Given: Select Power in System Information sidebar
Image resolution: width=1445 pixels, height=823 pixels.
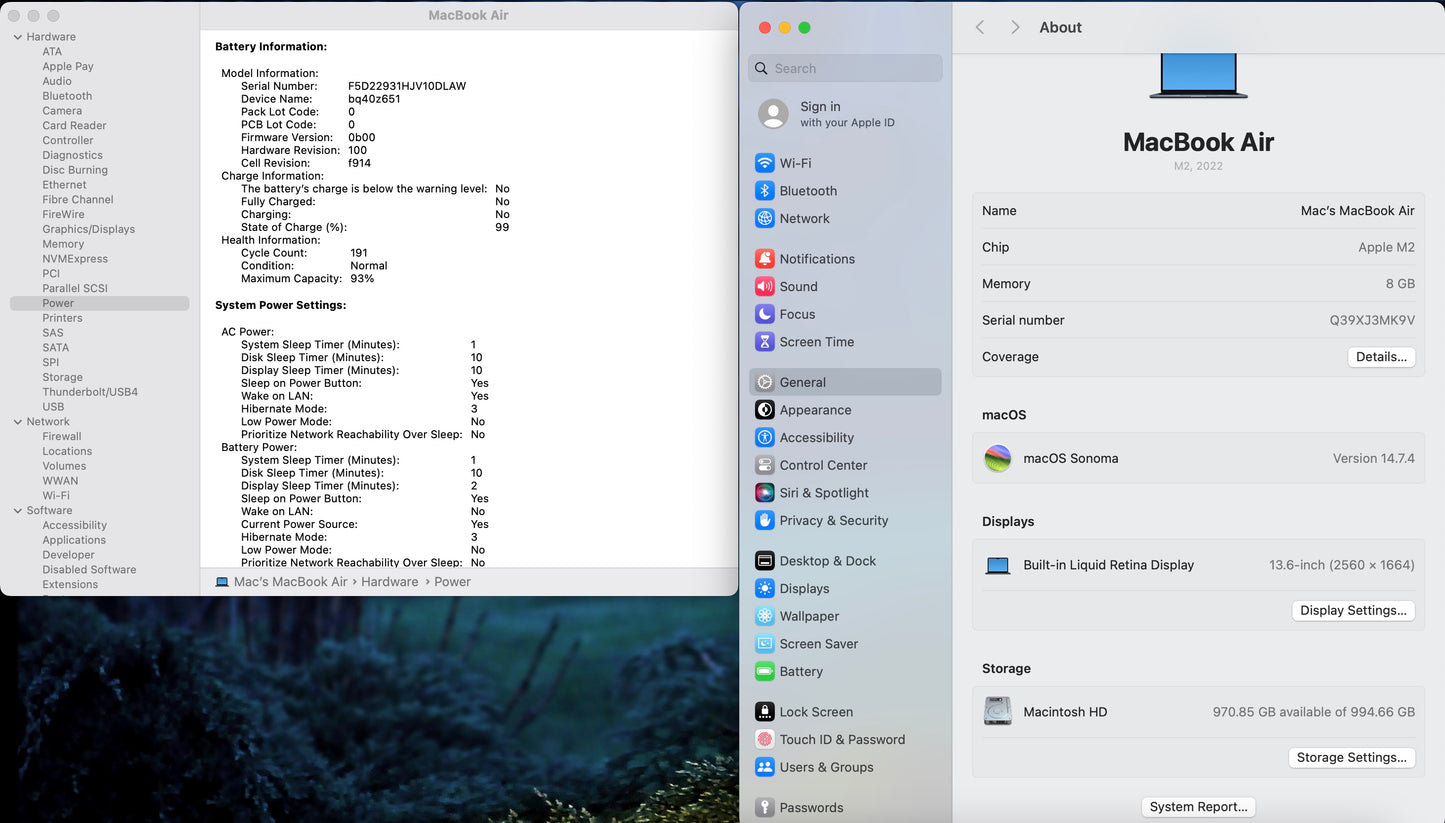Looking at the screenshot, I should click(x=99, y=303).
